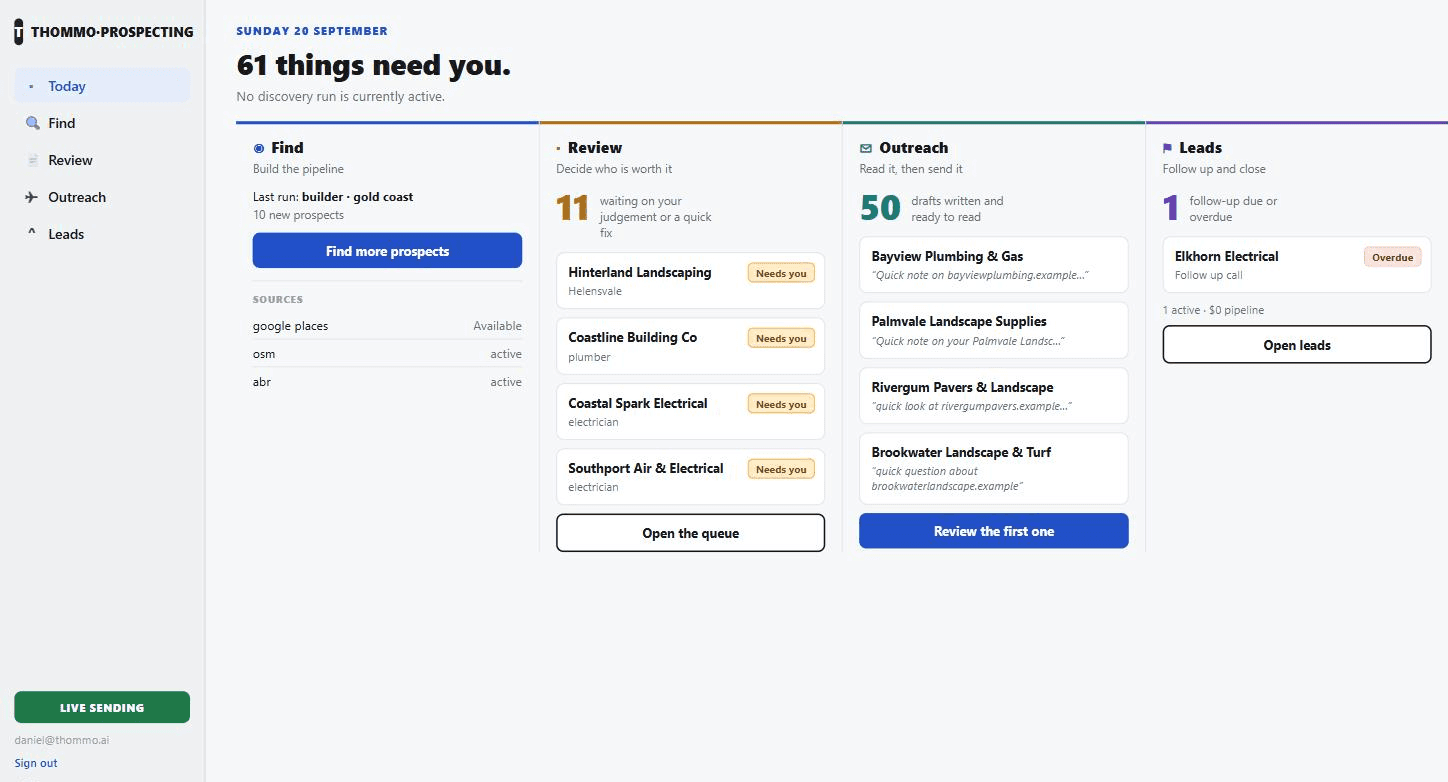Screen dimensions: 1448x782
Task: Switch to Outreach in the sidebar
Action: 102,197
